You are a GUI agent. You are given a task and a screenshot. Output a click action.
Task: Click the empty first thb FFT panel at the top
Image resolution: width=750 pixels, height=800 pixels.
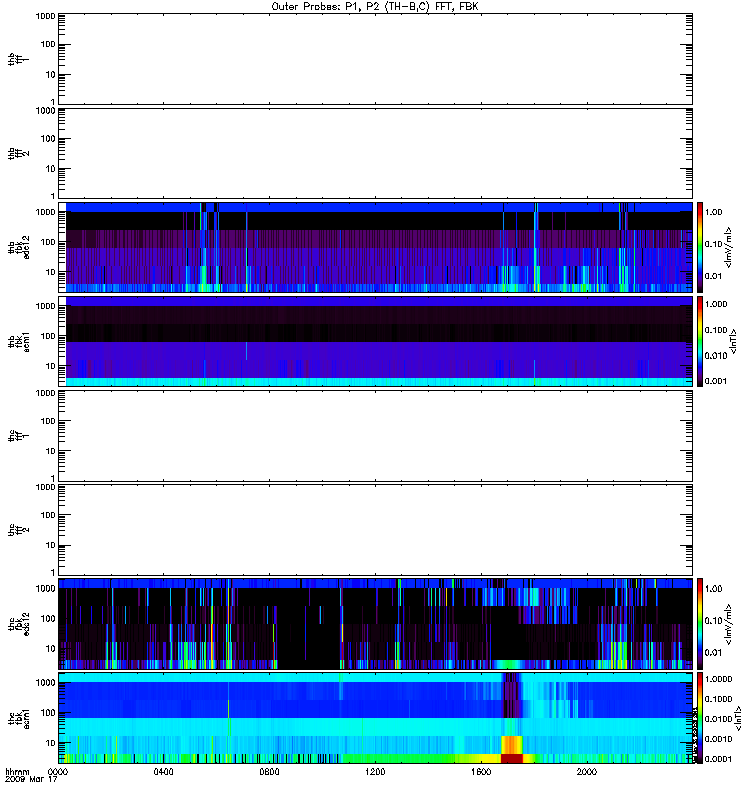pyautogui.click(x=376, y=59)
